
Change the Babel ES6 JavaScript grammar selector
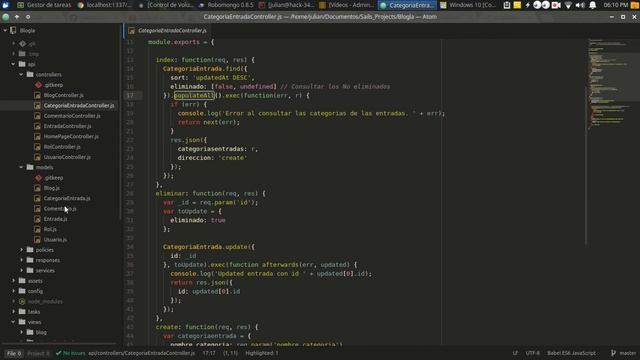click(571, 353)
